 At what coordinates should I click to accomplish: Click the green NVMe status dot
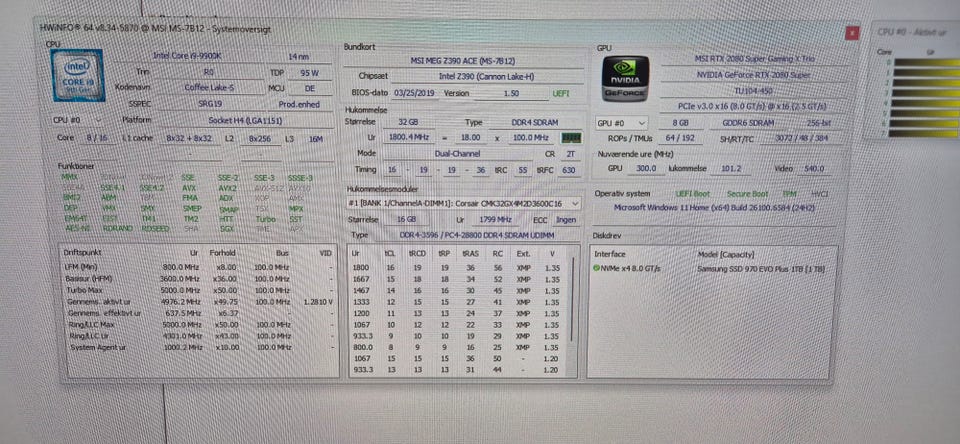(596, 268)
